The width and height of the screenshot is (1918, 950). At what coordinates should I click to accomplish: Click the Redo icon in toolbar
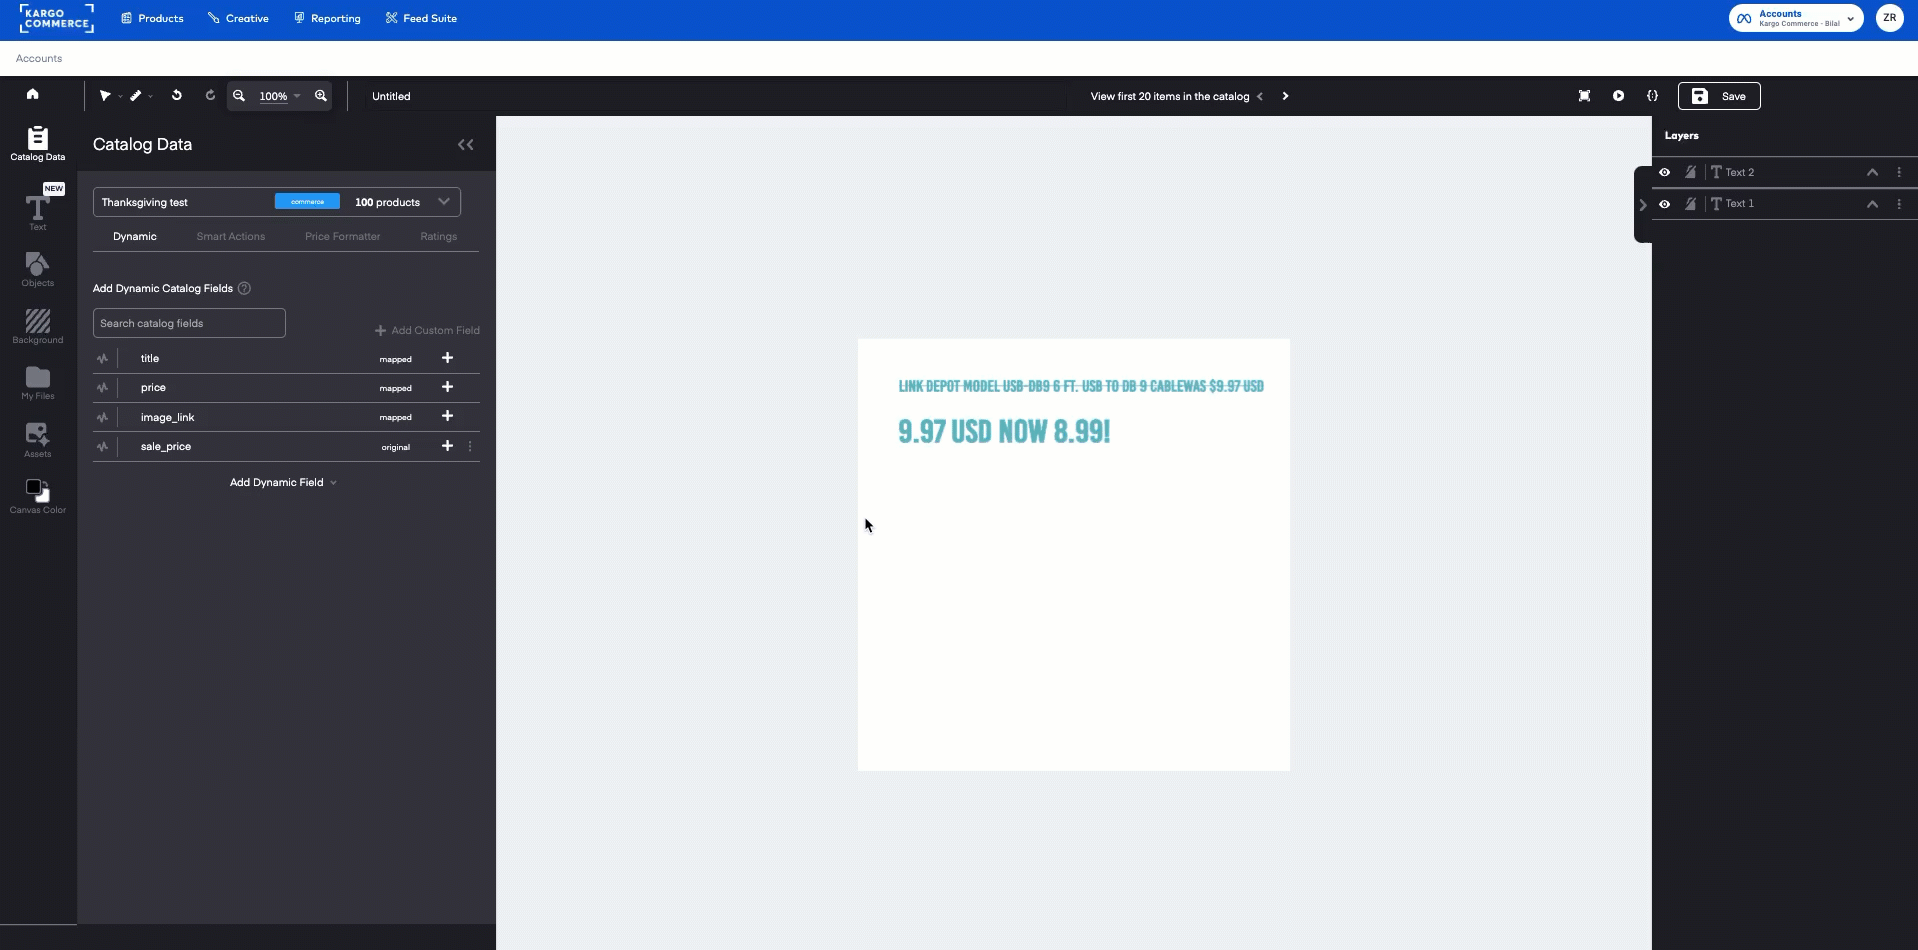click(x=211, y=95)
